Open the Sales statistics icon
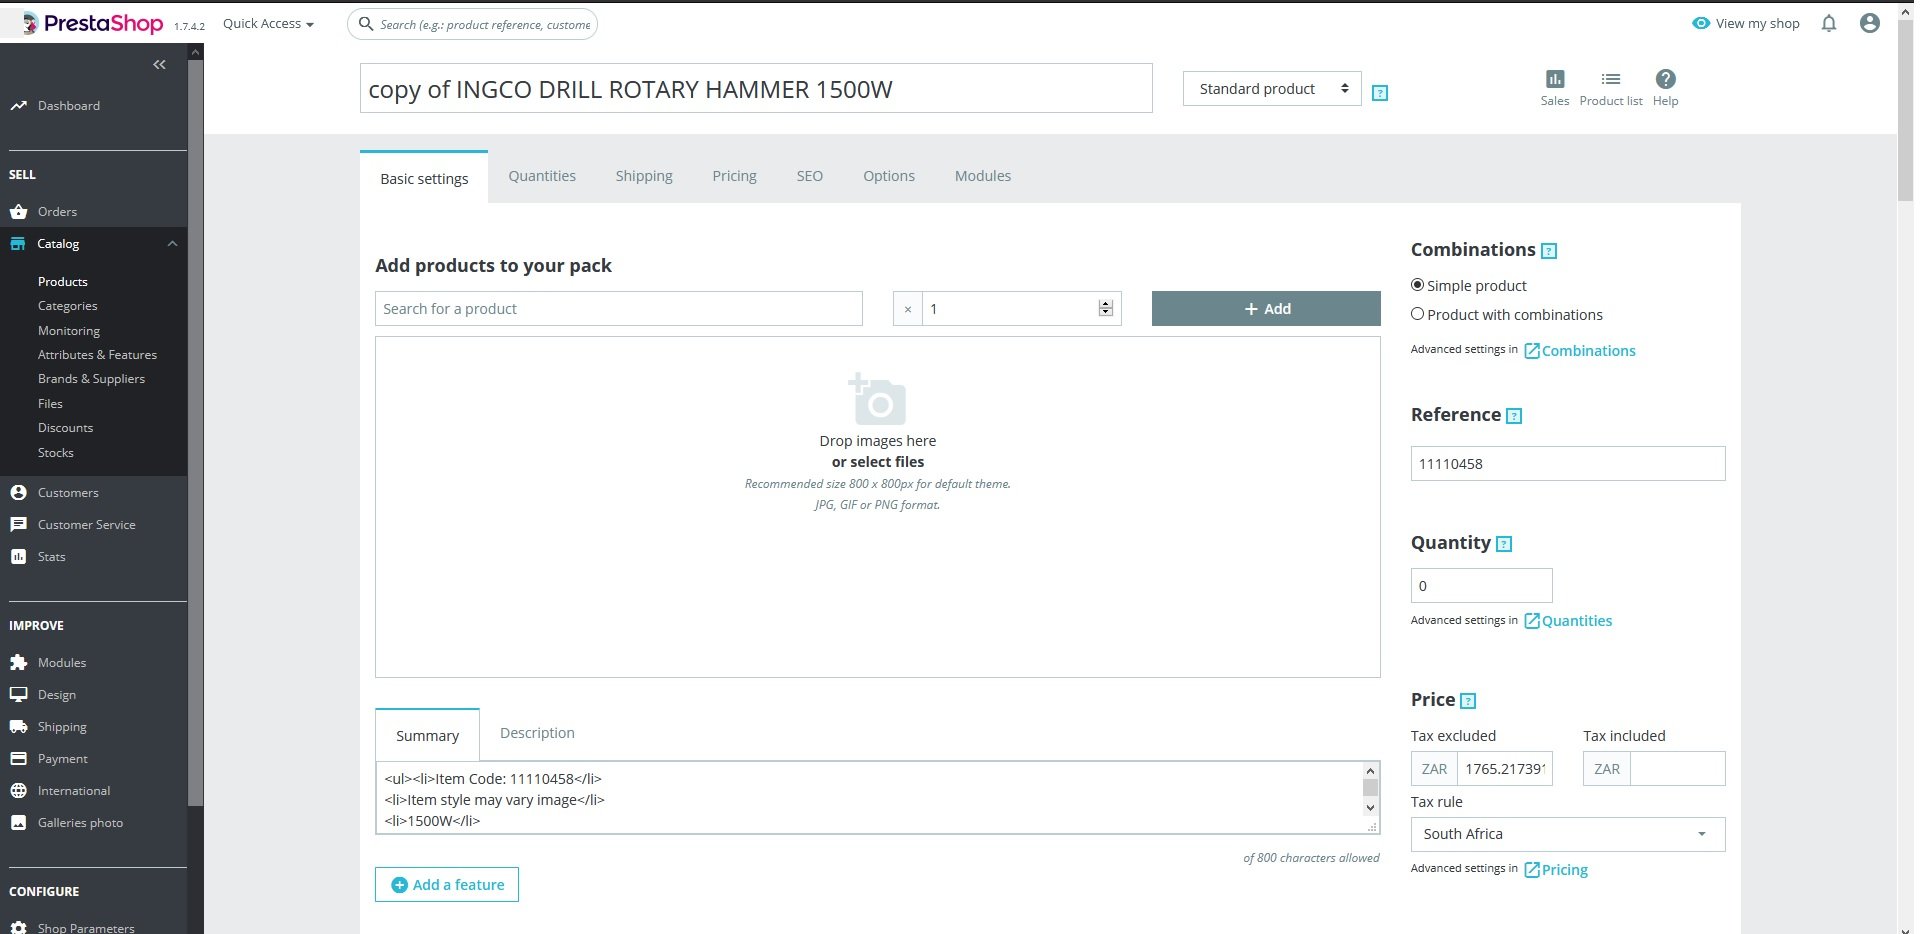The width and height of the screenshot is (1920, 934). [x=1554, y=79]
